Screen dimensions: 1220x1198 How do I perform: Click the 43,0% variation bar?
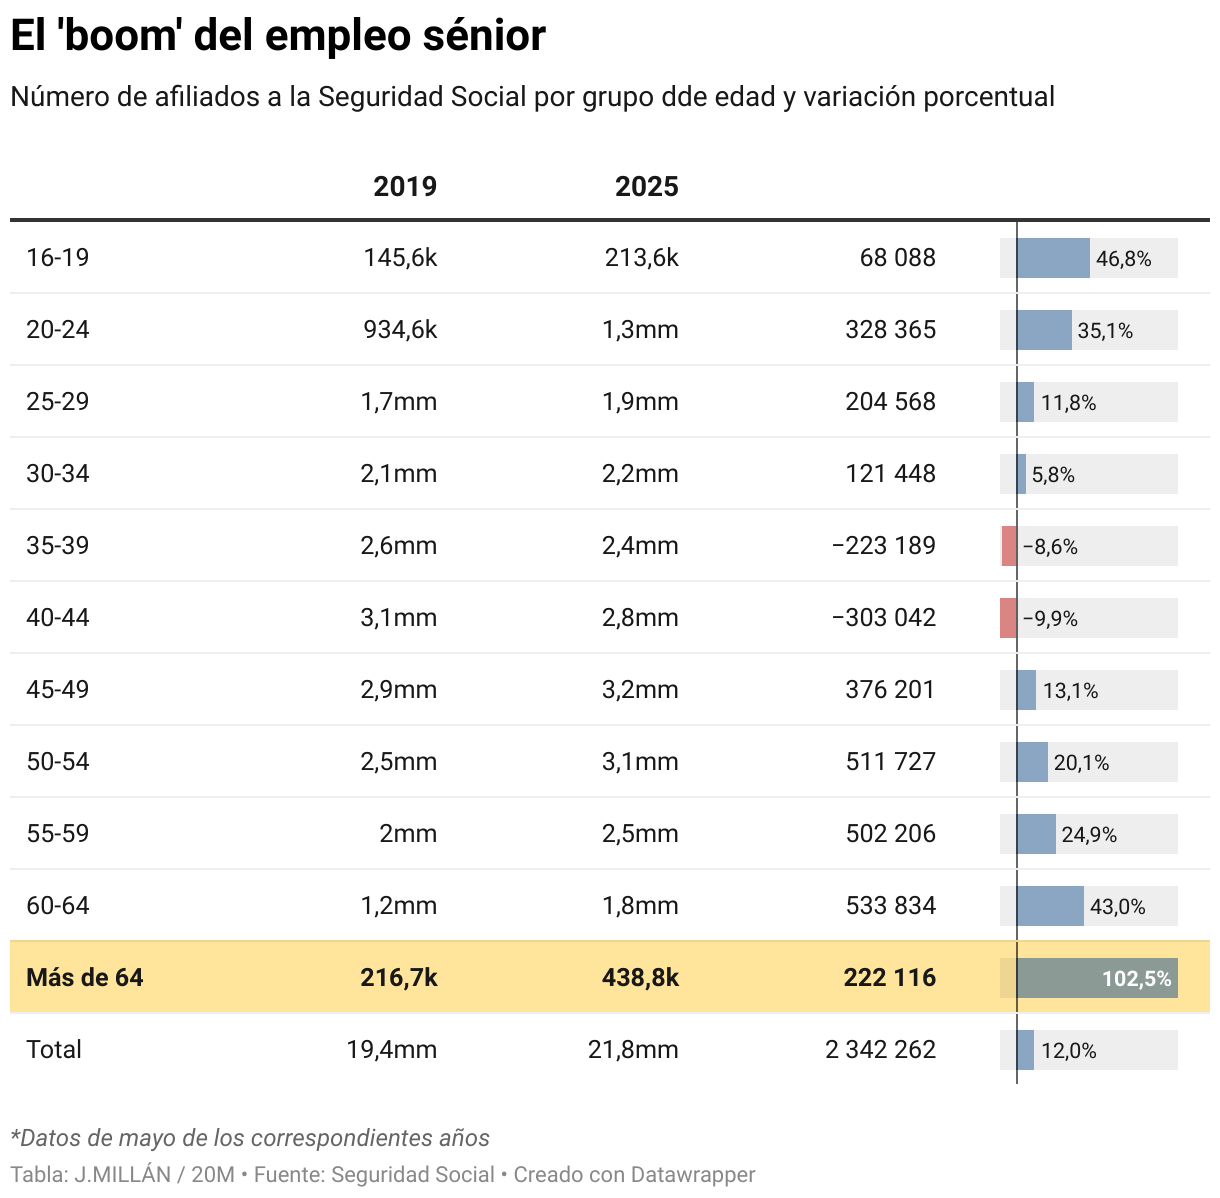tap(1050, 906)
